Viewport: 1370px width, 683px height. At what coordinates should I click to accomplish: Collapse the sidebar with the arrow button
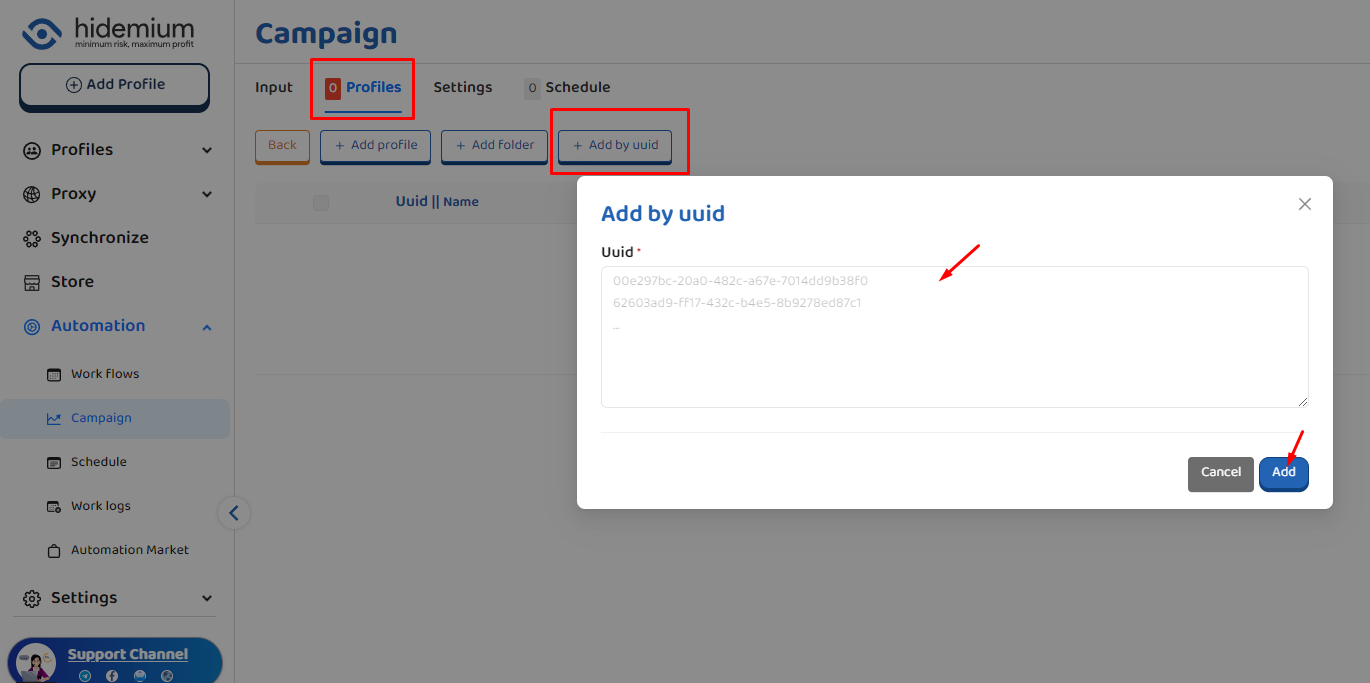pos(234,513)
